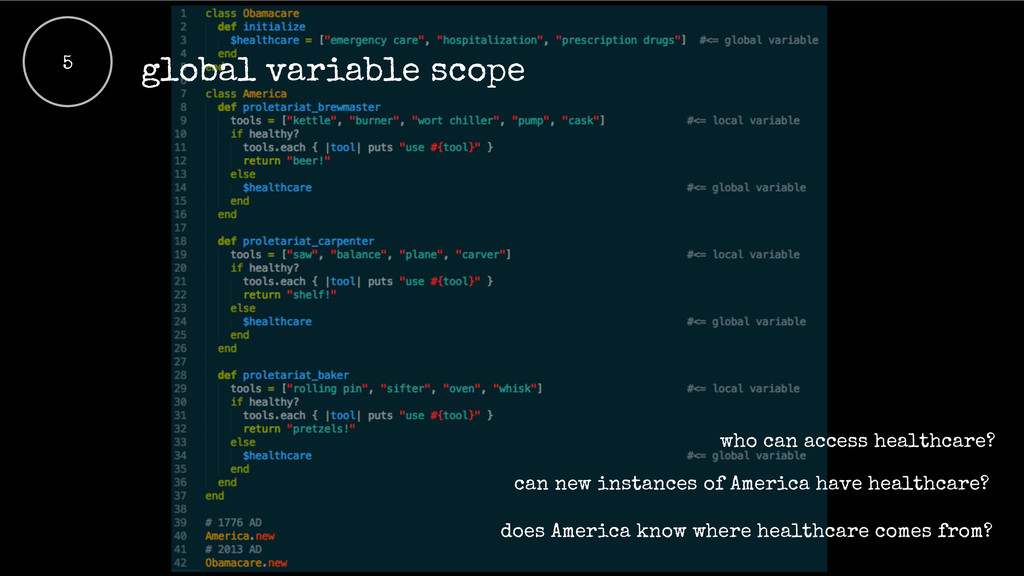
Task: Click the "hospitalization" string on line 3
Action: [490, 40]
